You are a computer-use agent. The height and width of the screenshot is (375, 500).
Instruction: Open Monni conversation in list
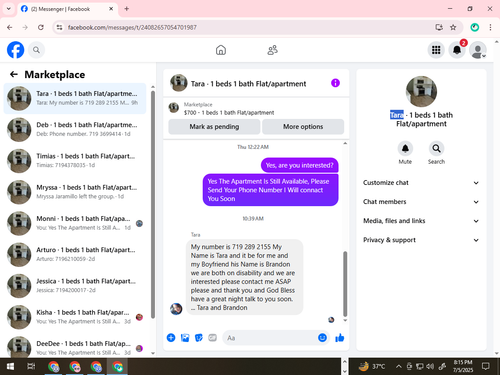tap(75, 223)
